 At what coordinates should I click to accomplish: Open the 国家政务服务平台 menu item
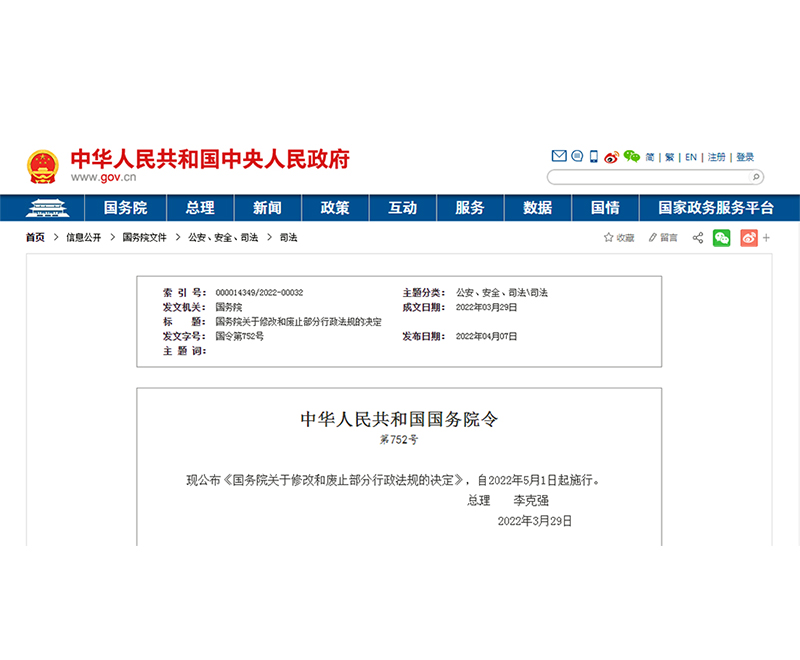coord(716,208)
